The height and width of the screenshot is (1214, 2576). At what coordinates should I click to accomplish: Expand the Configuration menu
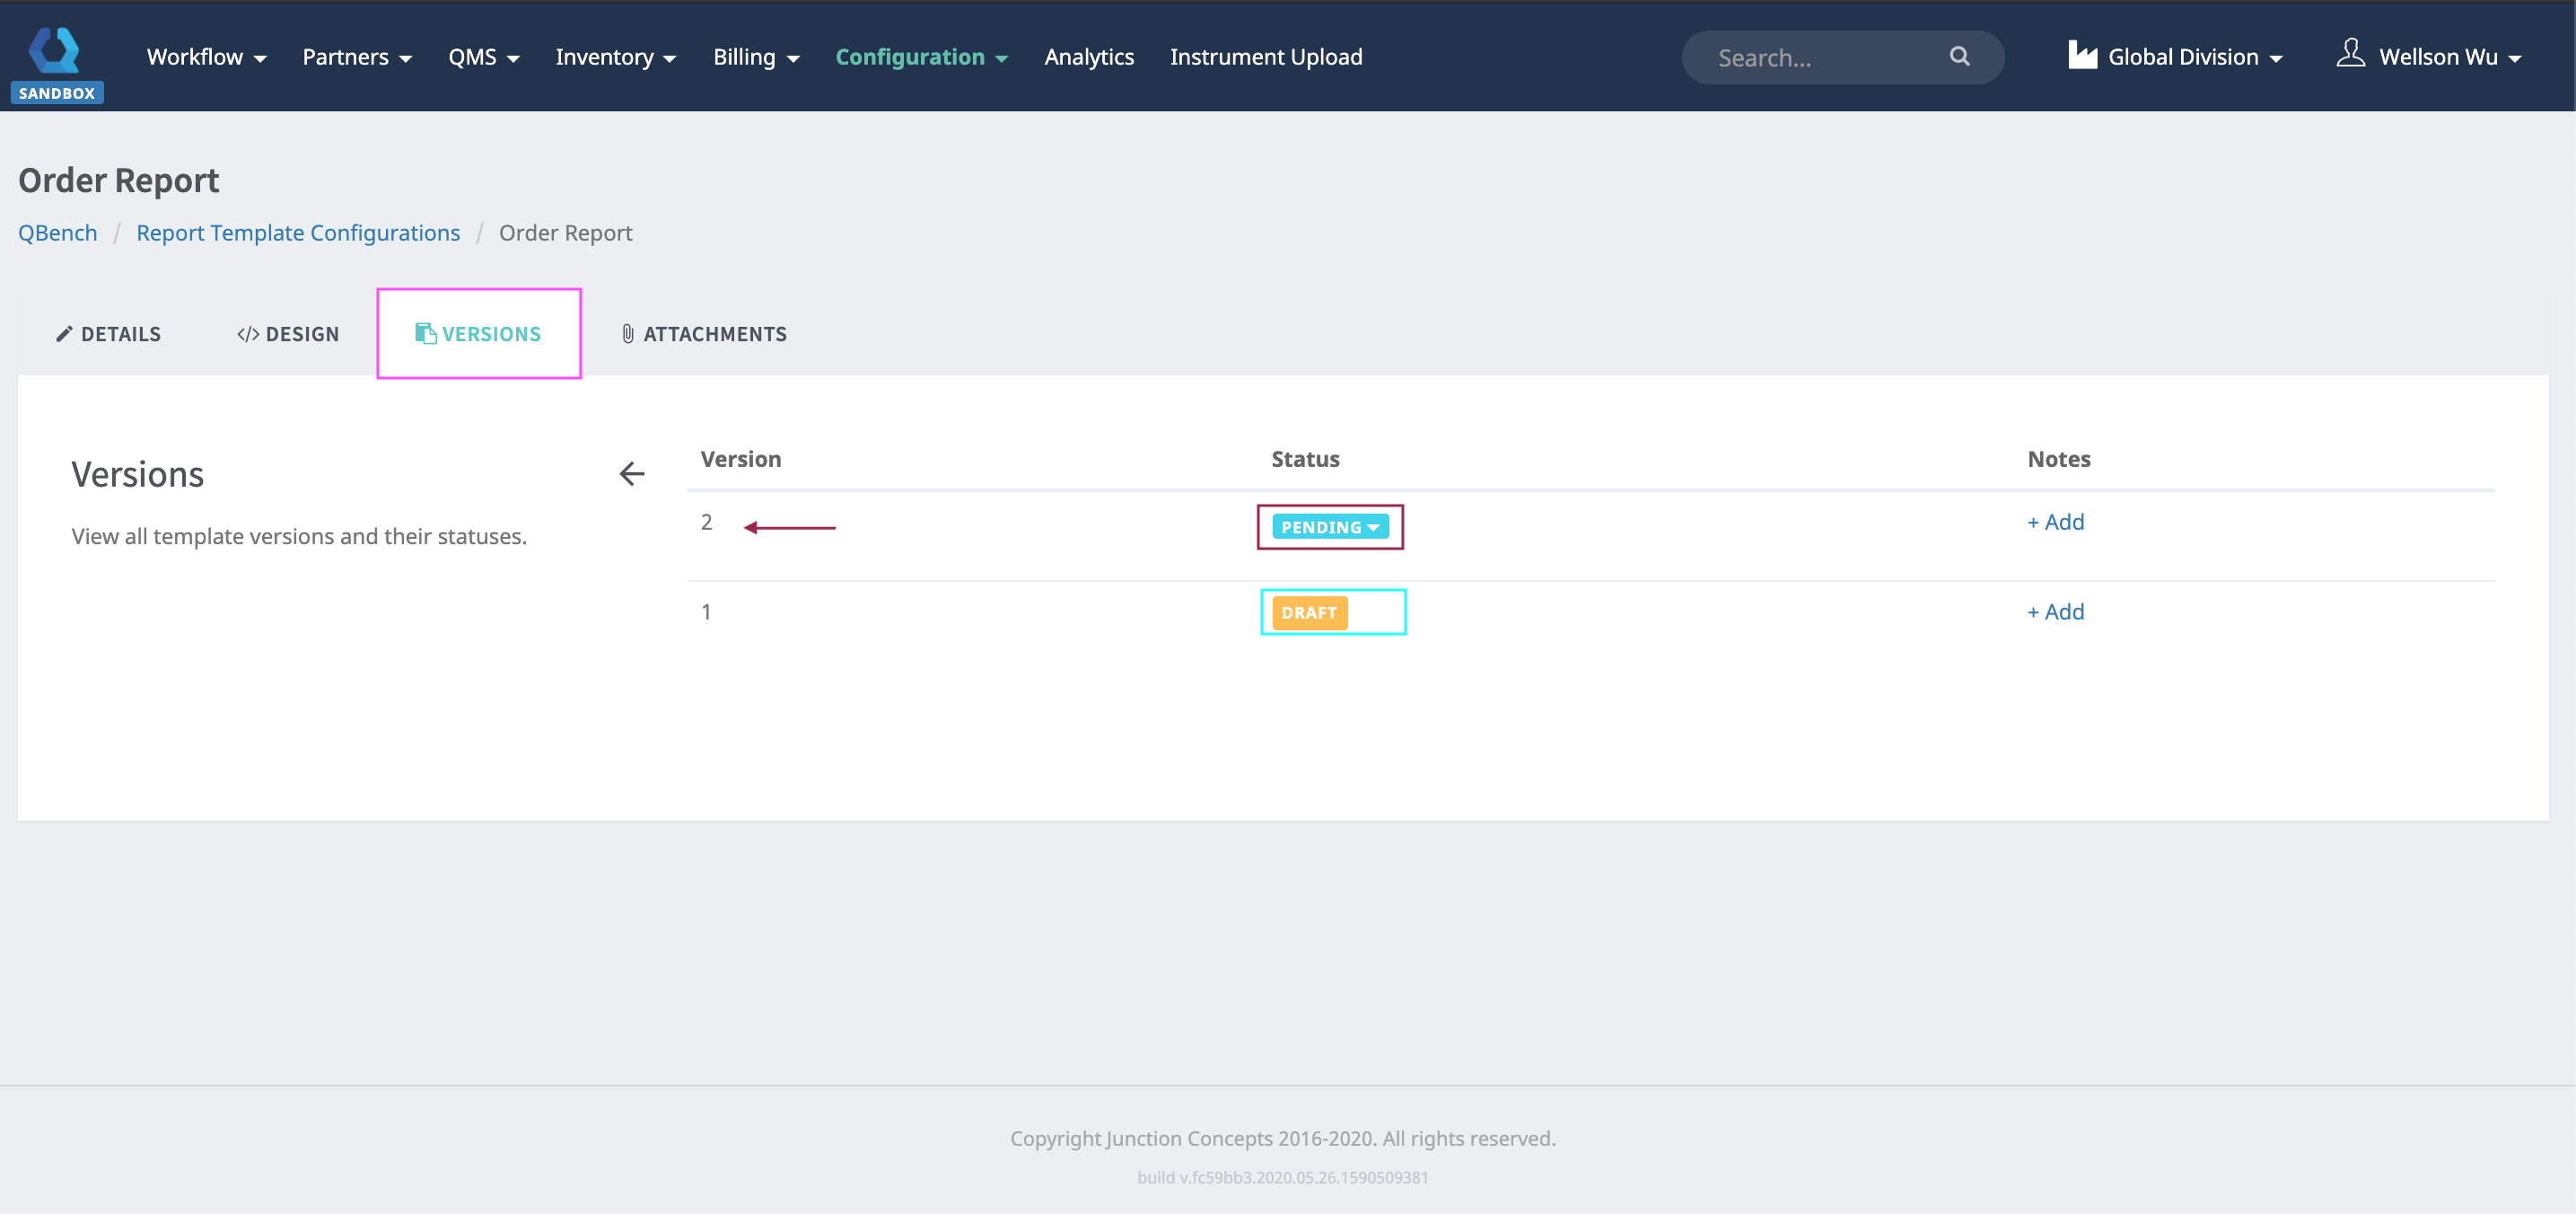pyautogui.click(x=921, y=57)
